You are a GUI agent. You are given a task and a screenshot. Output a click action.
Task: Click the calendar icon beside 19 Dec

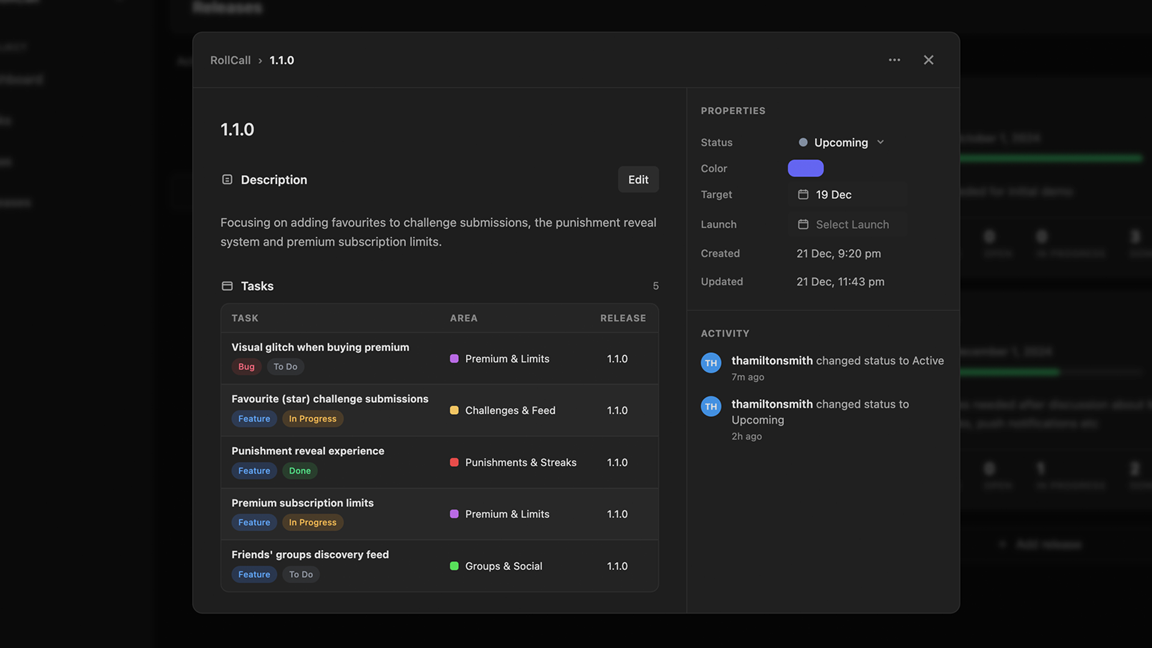click(x=803, y=195)
